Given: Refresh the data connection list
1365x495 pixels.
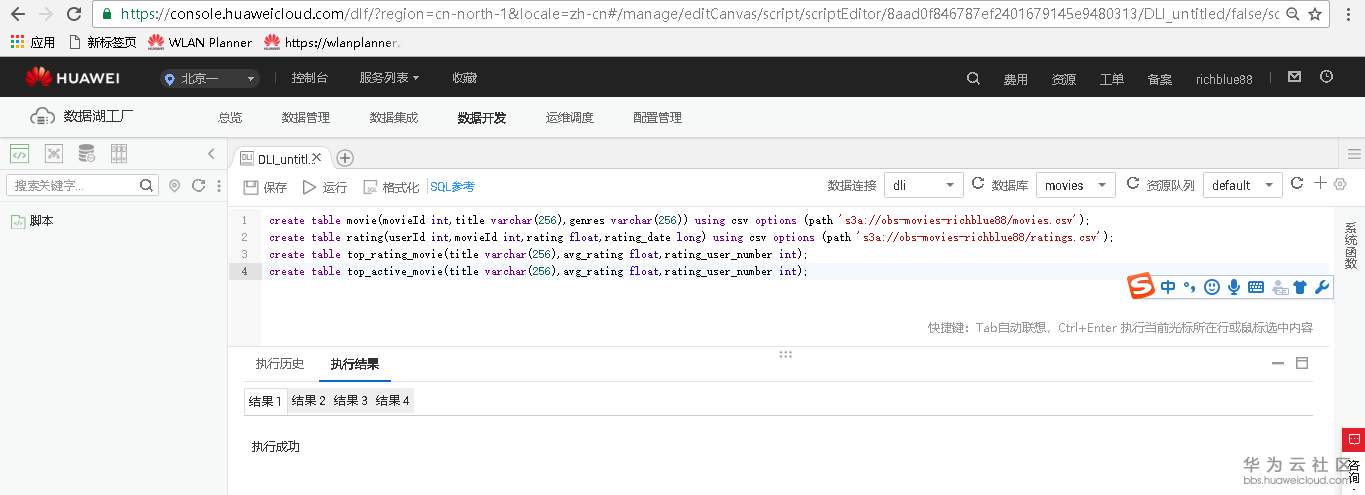Looking at the screenshot, I should tap(977, 184).
